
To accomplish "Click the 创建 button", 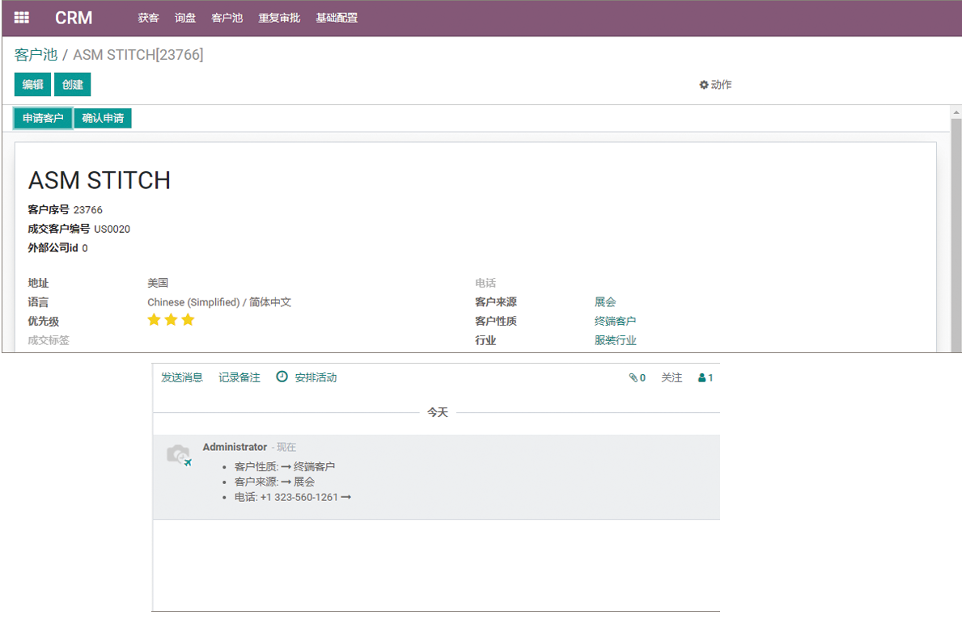I will coord(72,85).
